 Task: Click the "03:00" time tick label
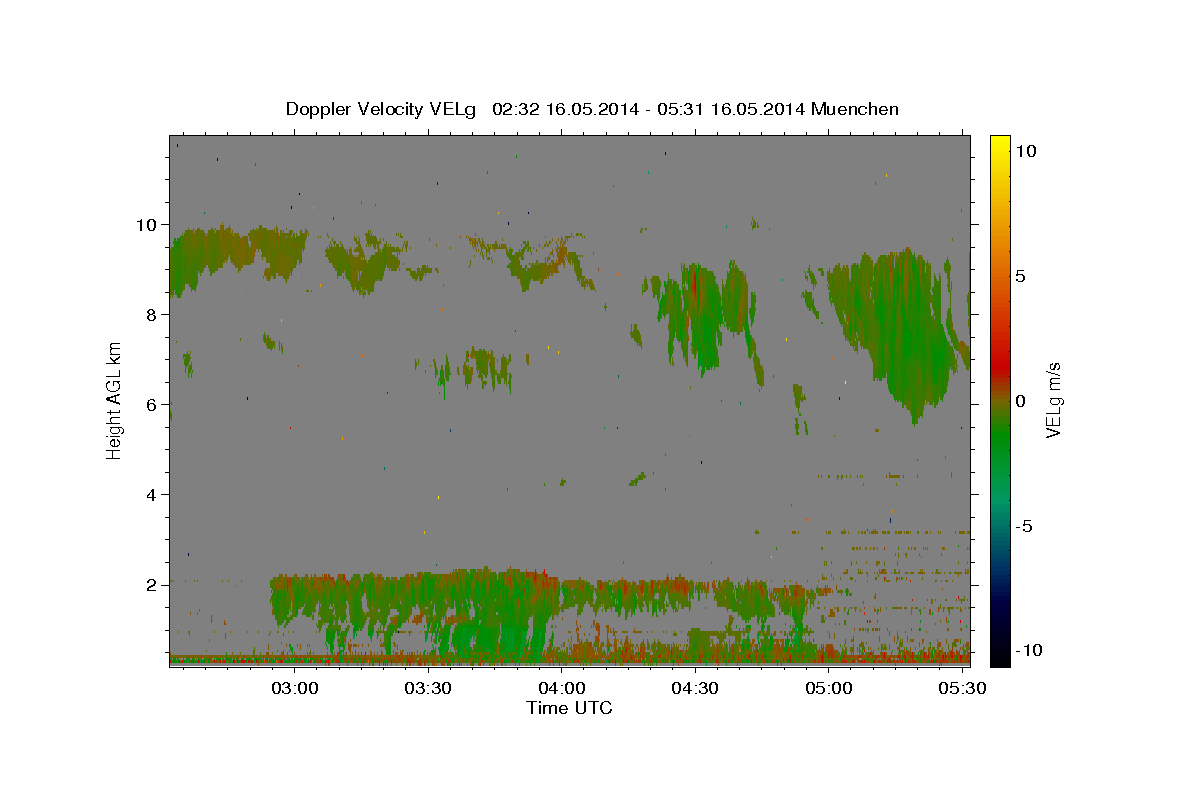tap(297, 688)
